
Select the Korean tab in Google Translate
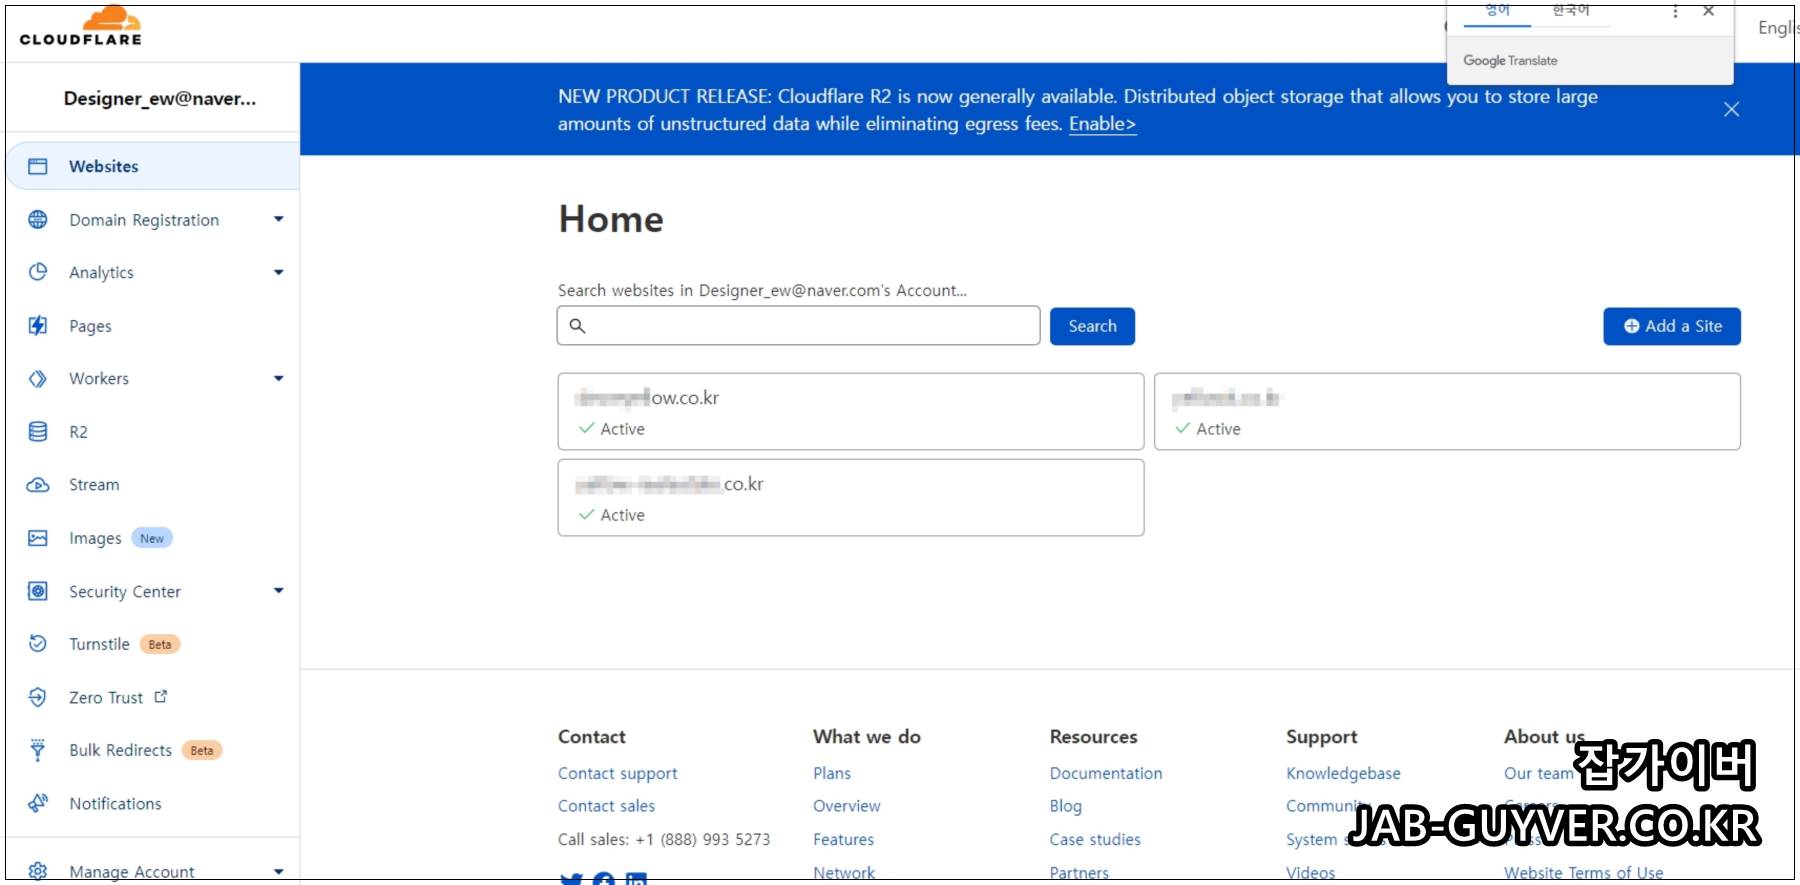(x=1570, y=11)
